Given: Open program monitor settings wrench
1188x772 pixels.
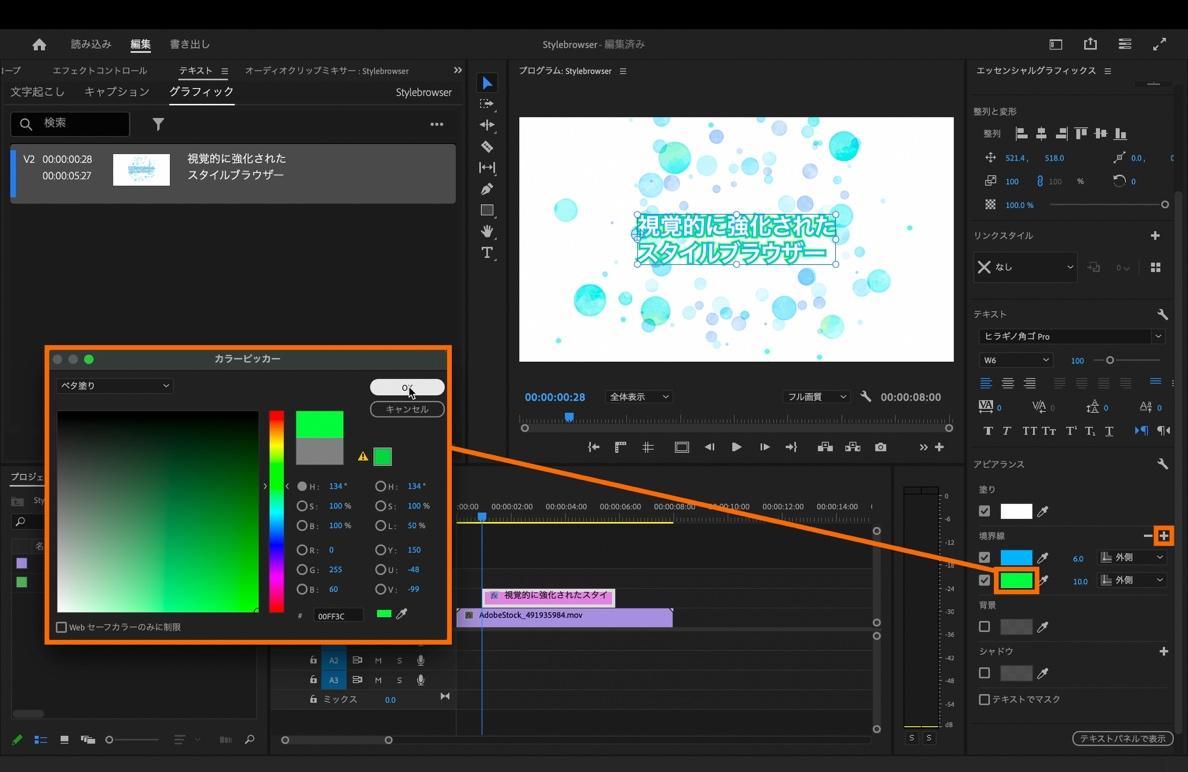Looking at the screenshot, I should pyautogui.click(x=865, y=396).
